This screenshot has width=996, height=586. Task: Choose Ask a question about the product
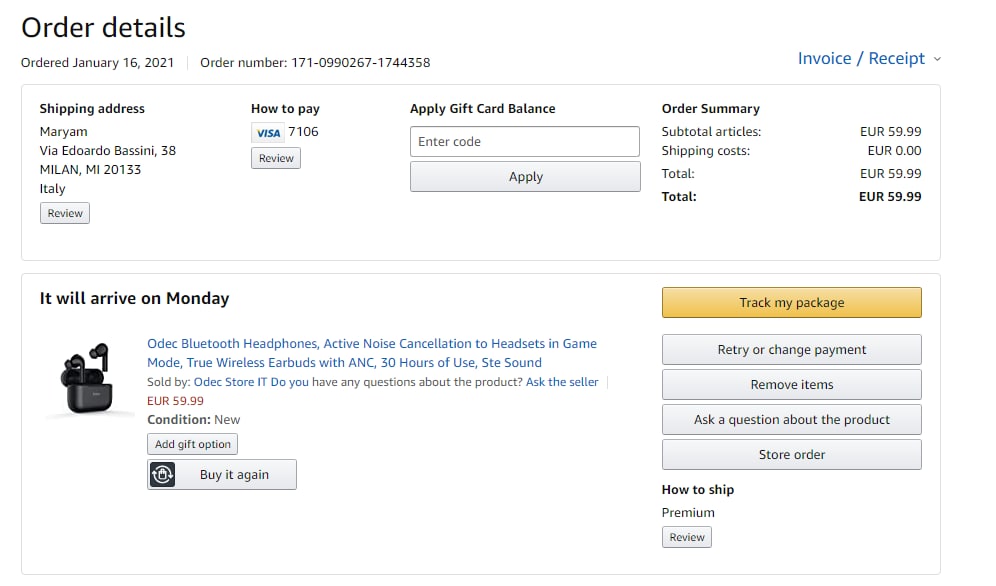point(791,420)
